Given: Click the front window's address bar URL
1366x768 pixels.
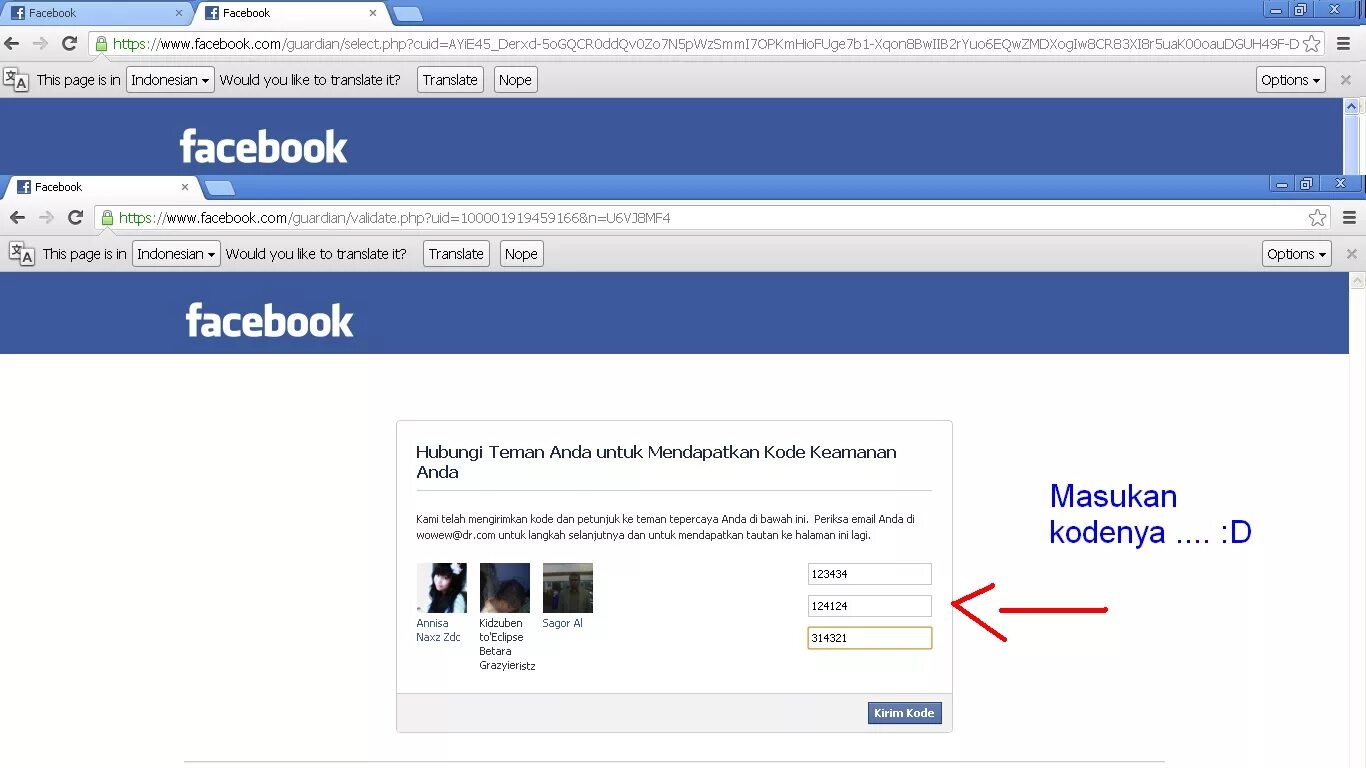Looking at the screenshot, I should pyautogui.click(x=394, y=218).
